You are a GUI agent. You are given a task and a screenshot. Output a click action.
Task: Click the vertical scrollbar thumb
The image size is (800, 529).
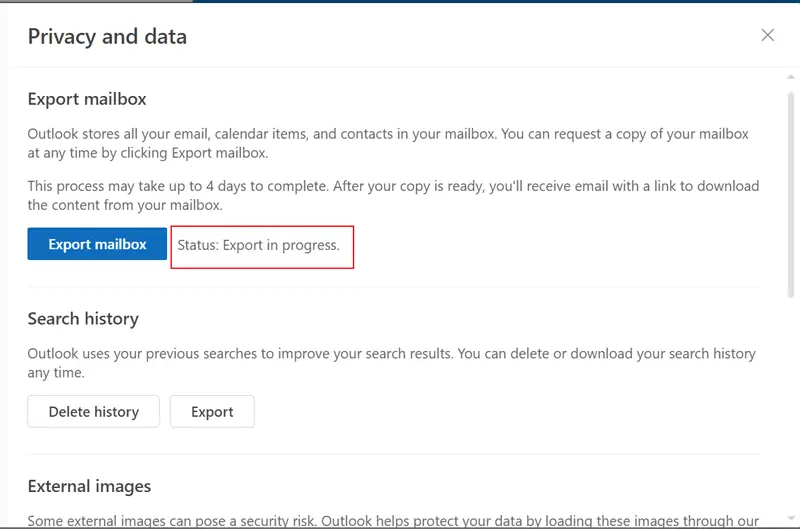(791, 190)
